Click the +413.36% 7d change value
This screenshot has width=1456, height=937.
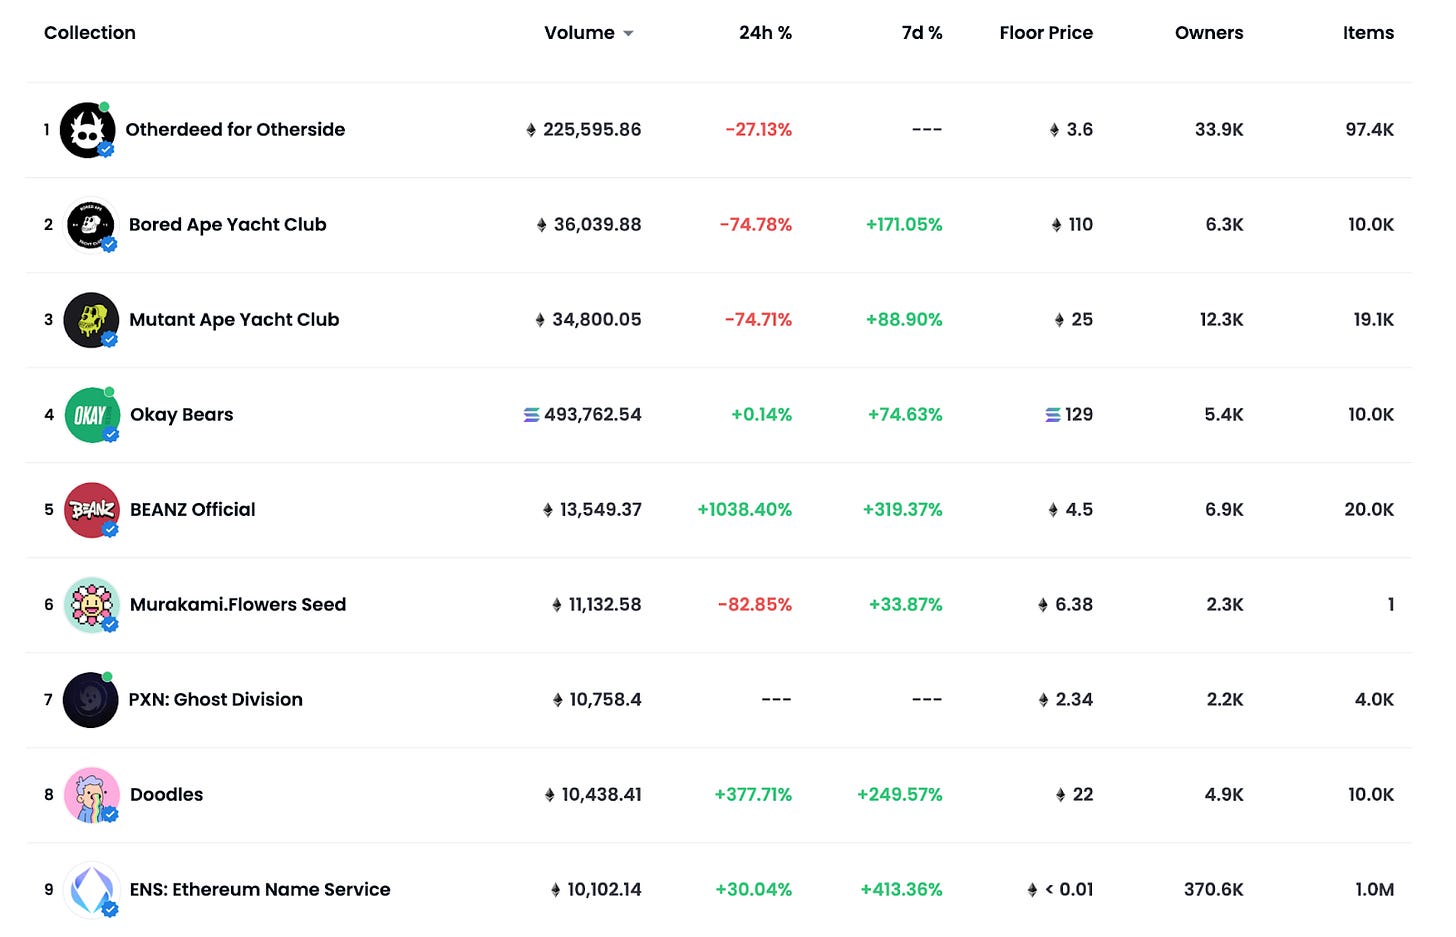coord(901,890)
